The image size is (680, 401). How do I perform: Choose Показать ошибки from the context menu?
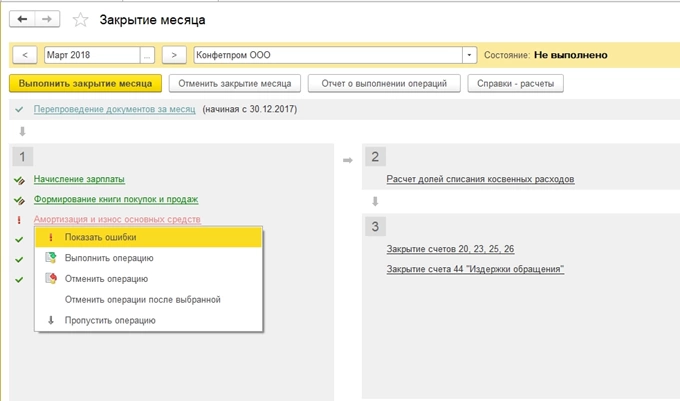click(x=149, y=237)
